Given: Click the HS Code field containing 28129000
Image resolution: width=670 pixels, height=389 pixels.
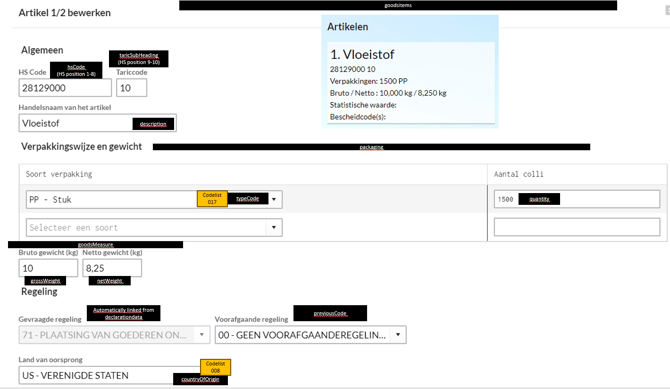Looking at the screenshot, I should tap(65, 88).
